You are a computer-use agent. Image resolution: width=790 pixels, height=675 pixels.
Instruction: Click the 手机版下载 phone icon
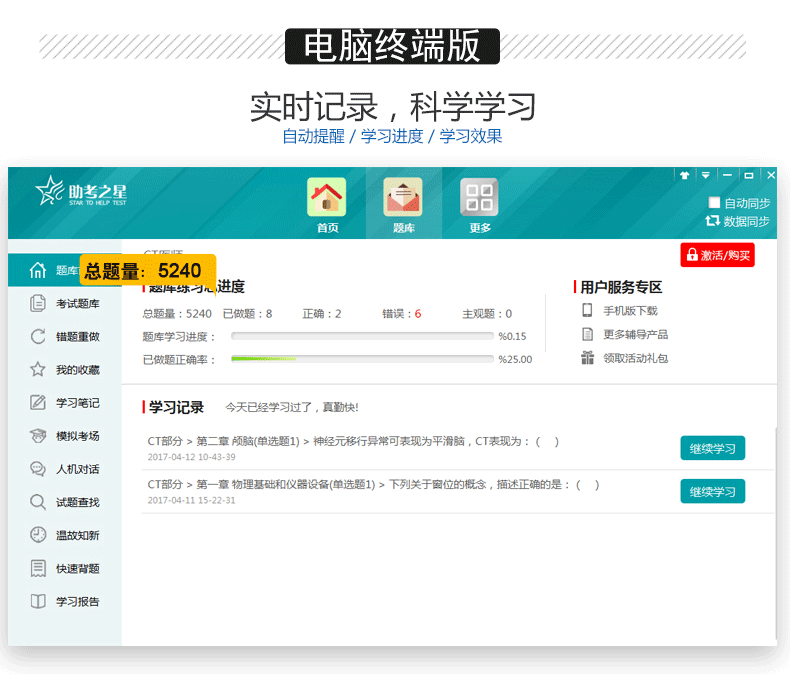point(587,310)
